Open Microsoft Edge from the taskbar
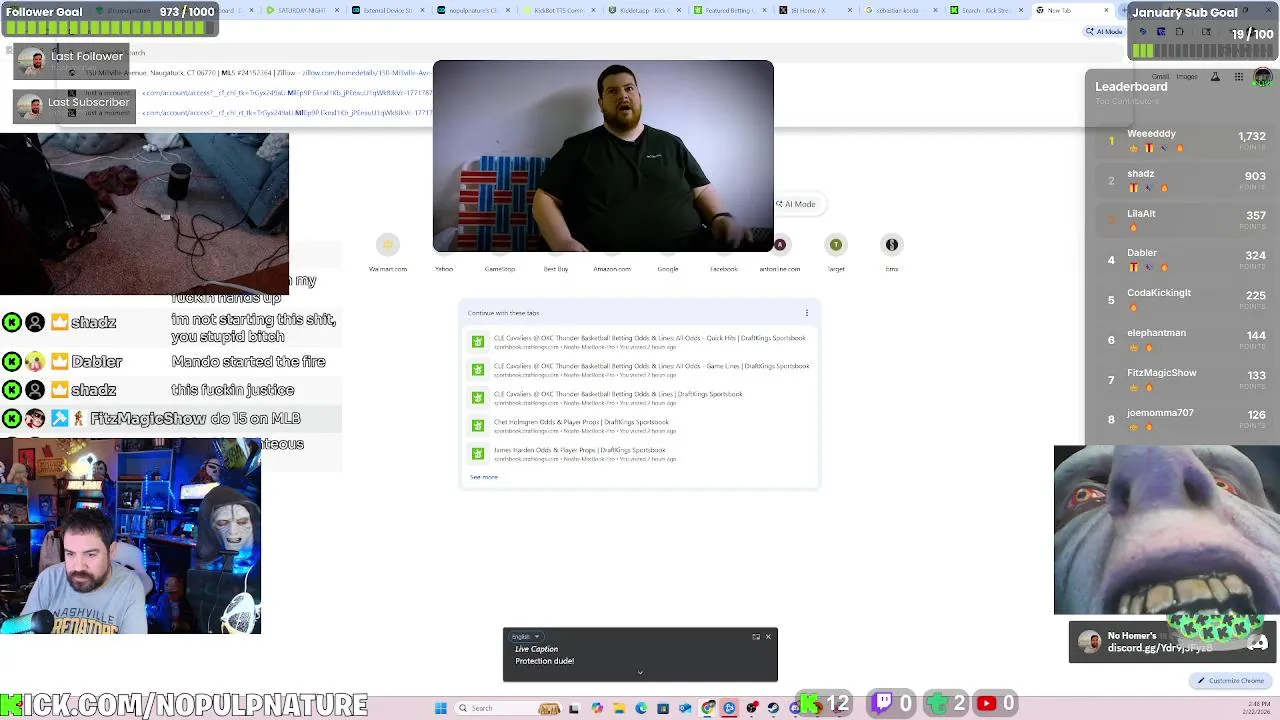Viewport: 1280px width, 720px height. tap(641, 708)
